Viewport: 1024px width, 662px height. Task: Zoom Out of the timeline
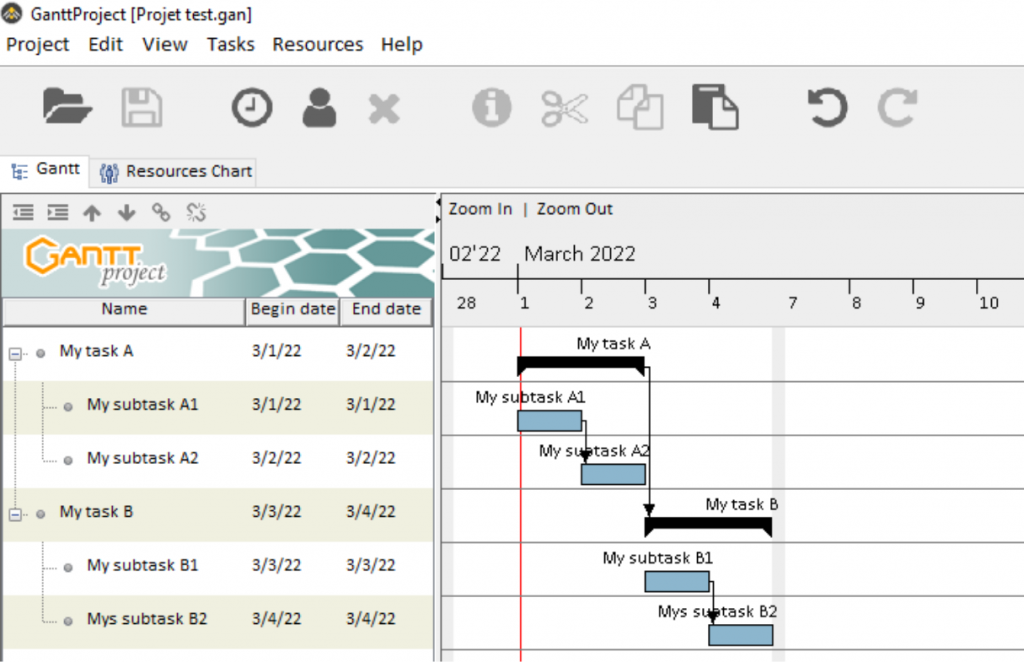click(574, 209)
